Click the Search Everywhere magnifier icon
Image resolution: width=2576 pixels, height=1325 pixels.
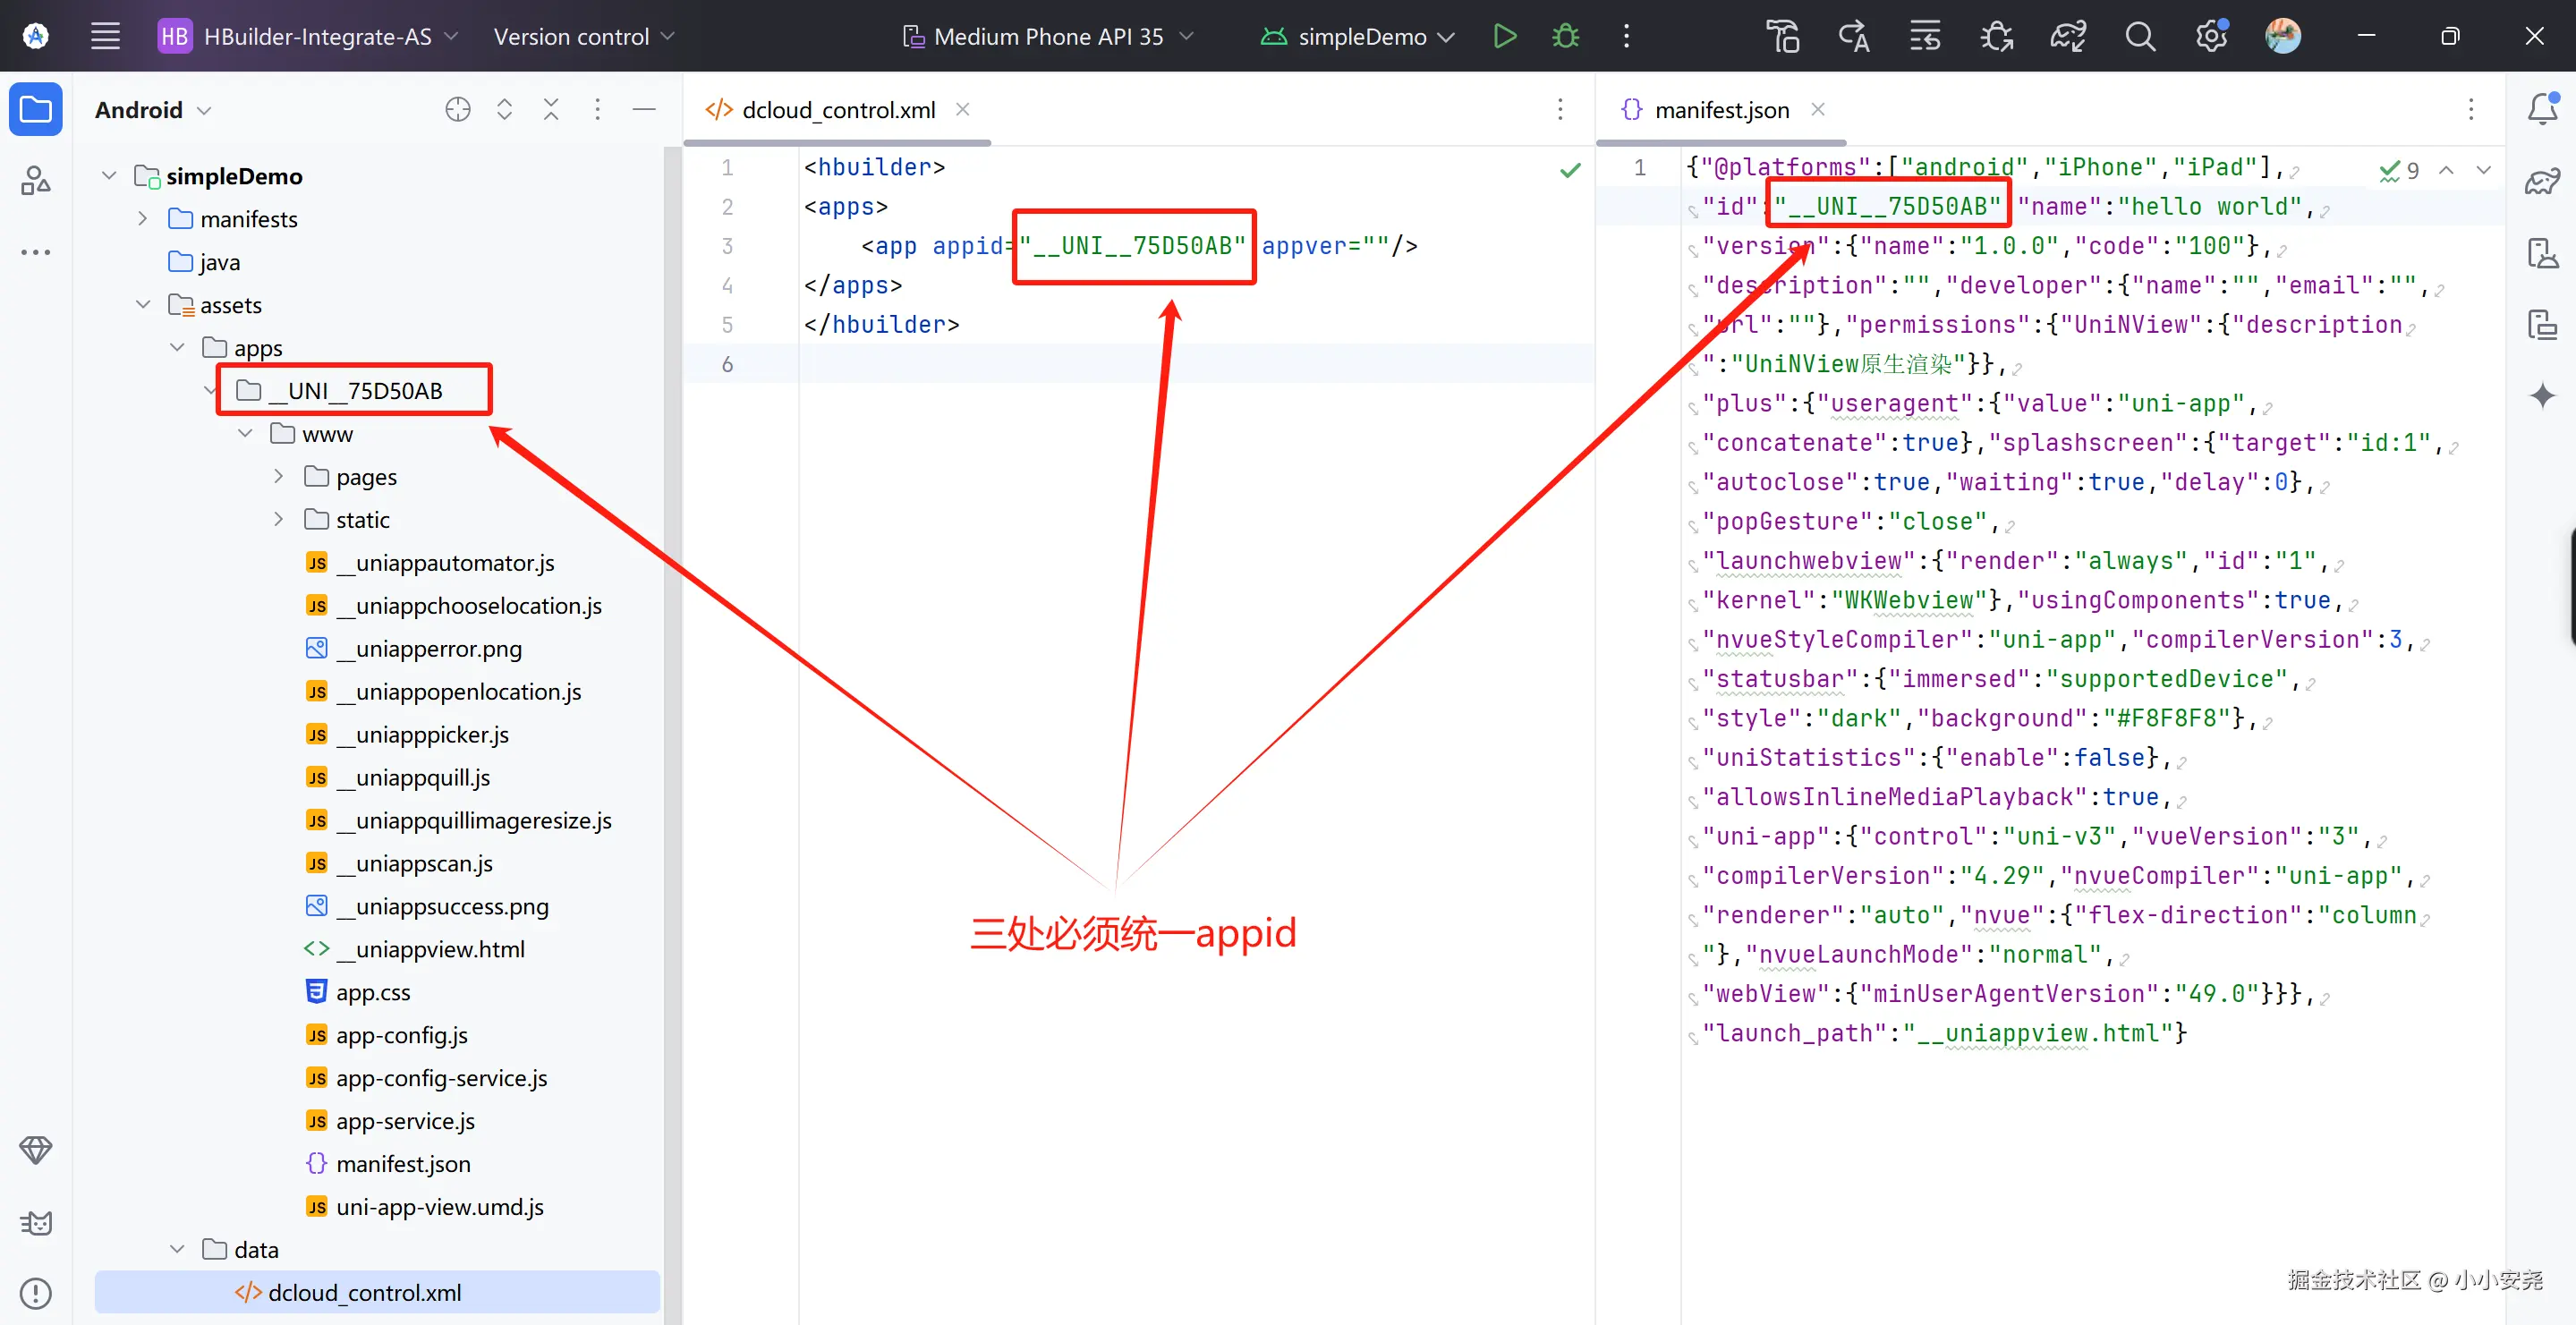coord(2139,37)
